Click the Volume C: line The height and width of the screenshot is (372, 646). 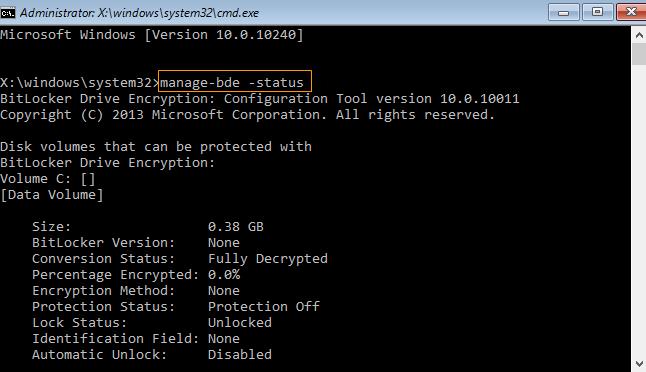[x=48, y=179]
